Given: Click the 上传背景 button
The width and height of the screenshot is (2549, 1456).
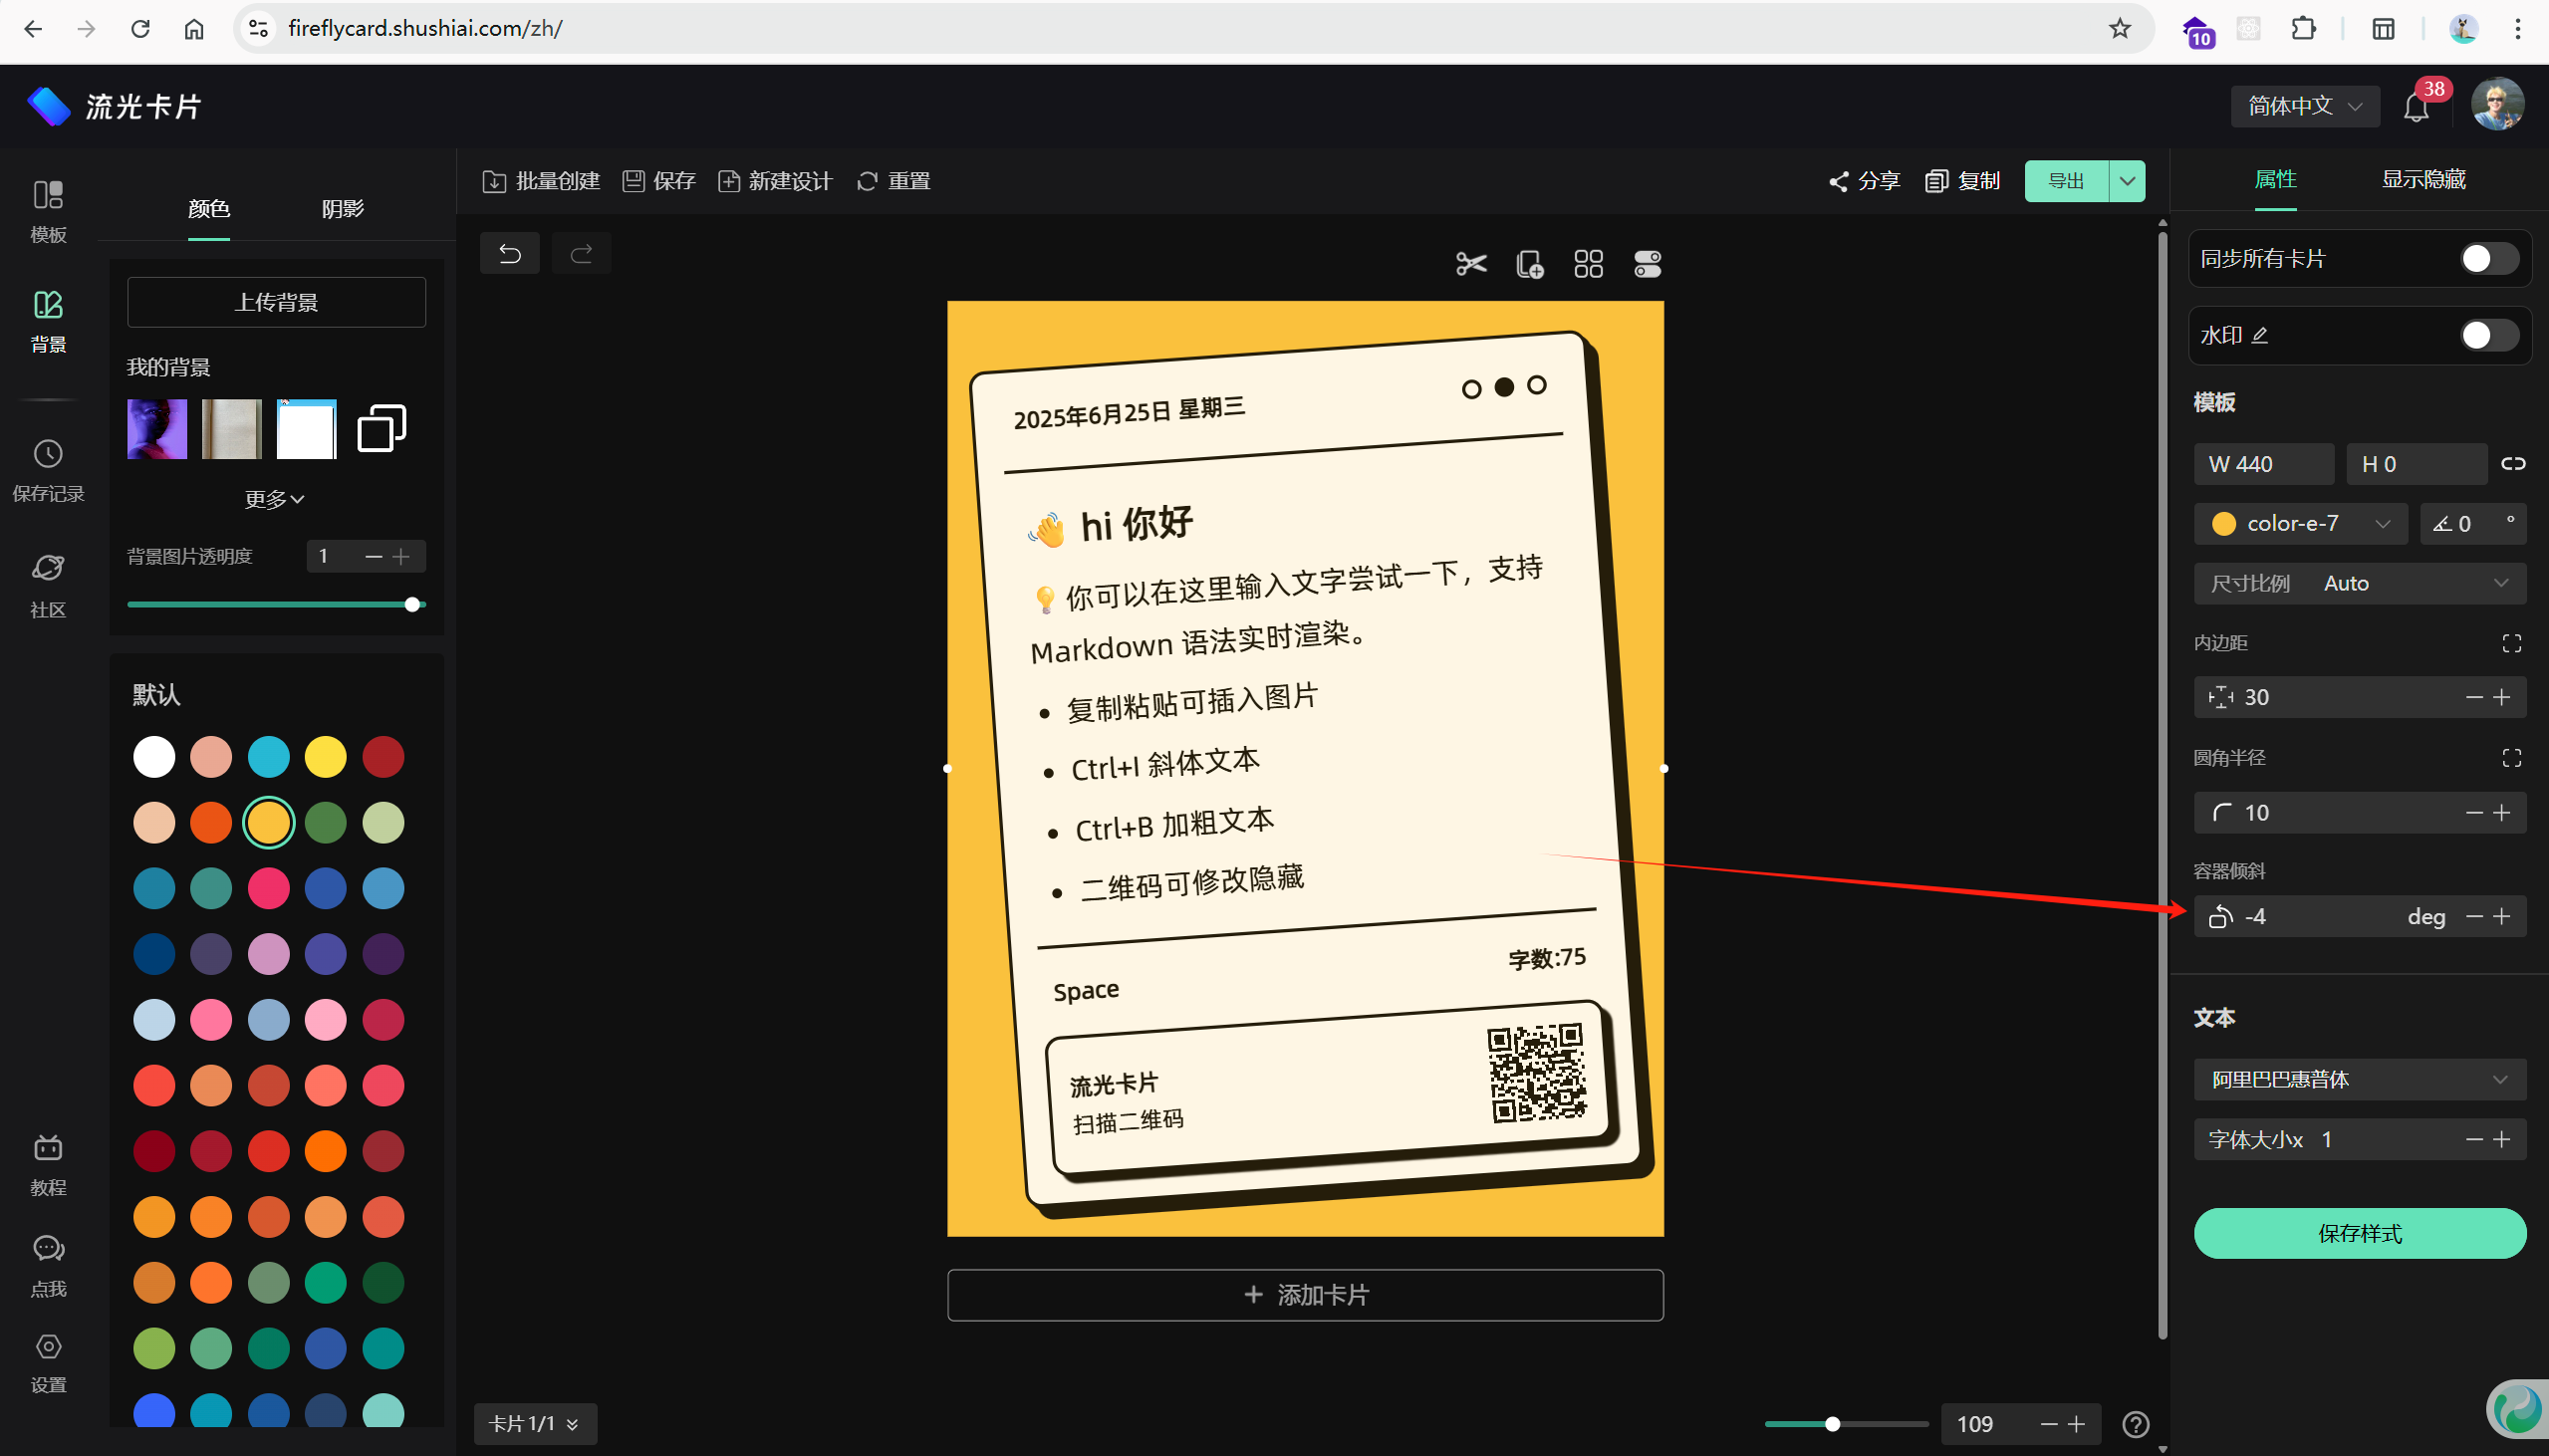Looking at the screenshot, I should tap(276, 302).
